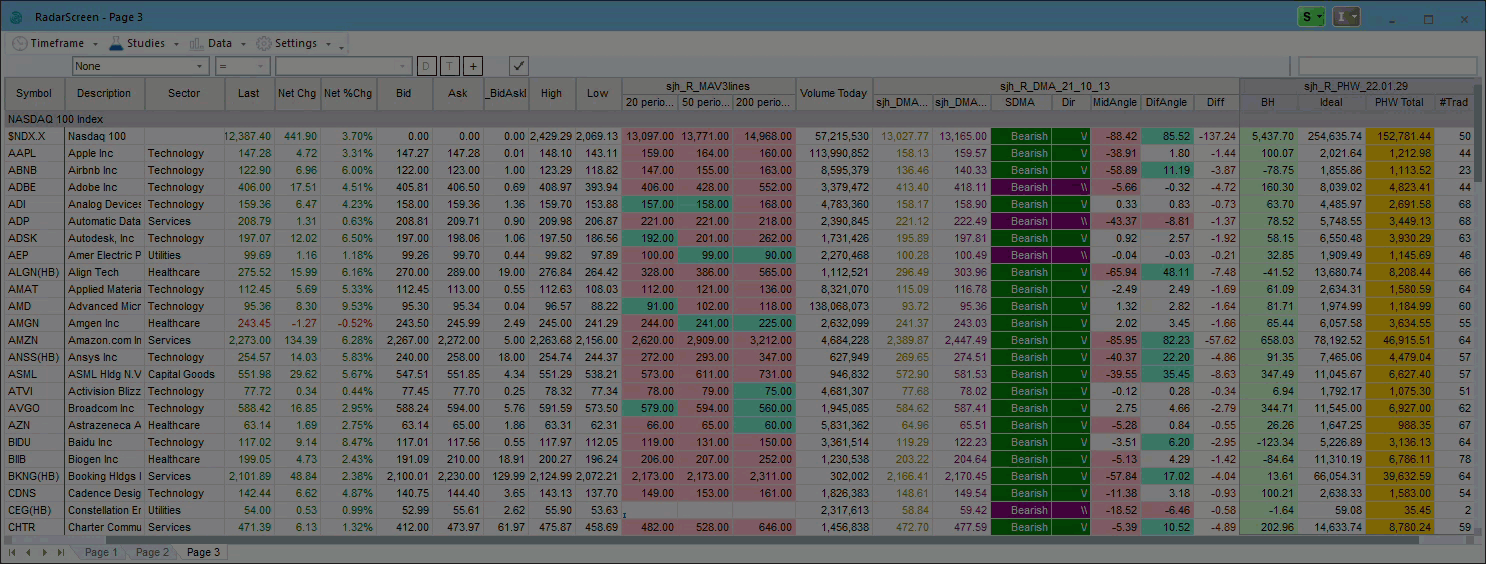Click the Utilities sector cell for AEP
1486x564 pixels.
click(184, 255)
